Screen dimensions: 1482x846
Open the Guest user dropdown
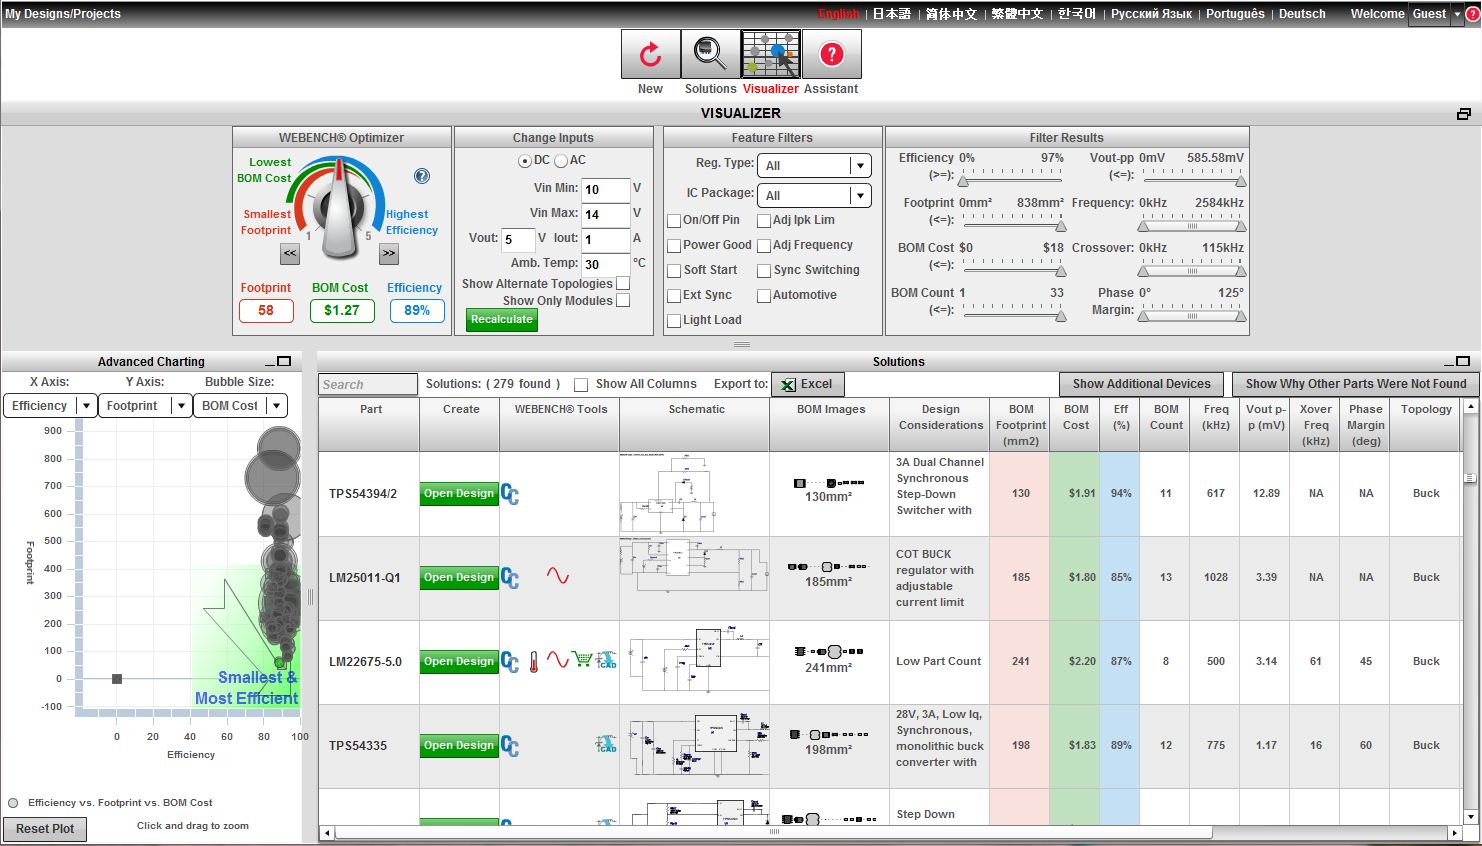pyautogui.click(x=1436, y=14)
